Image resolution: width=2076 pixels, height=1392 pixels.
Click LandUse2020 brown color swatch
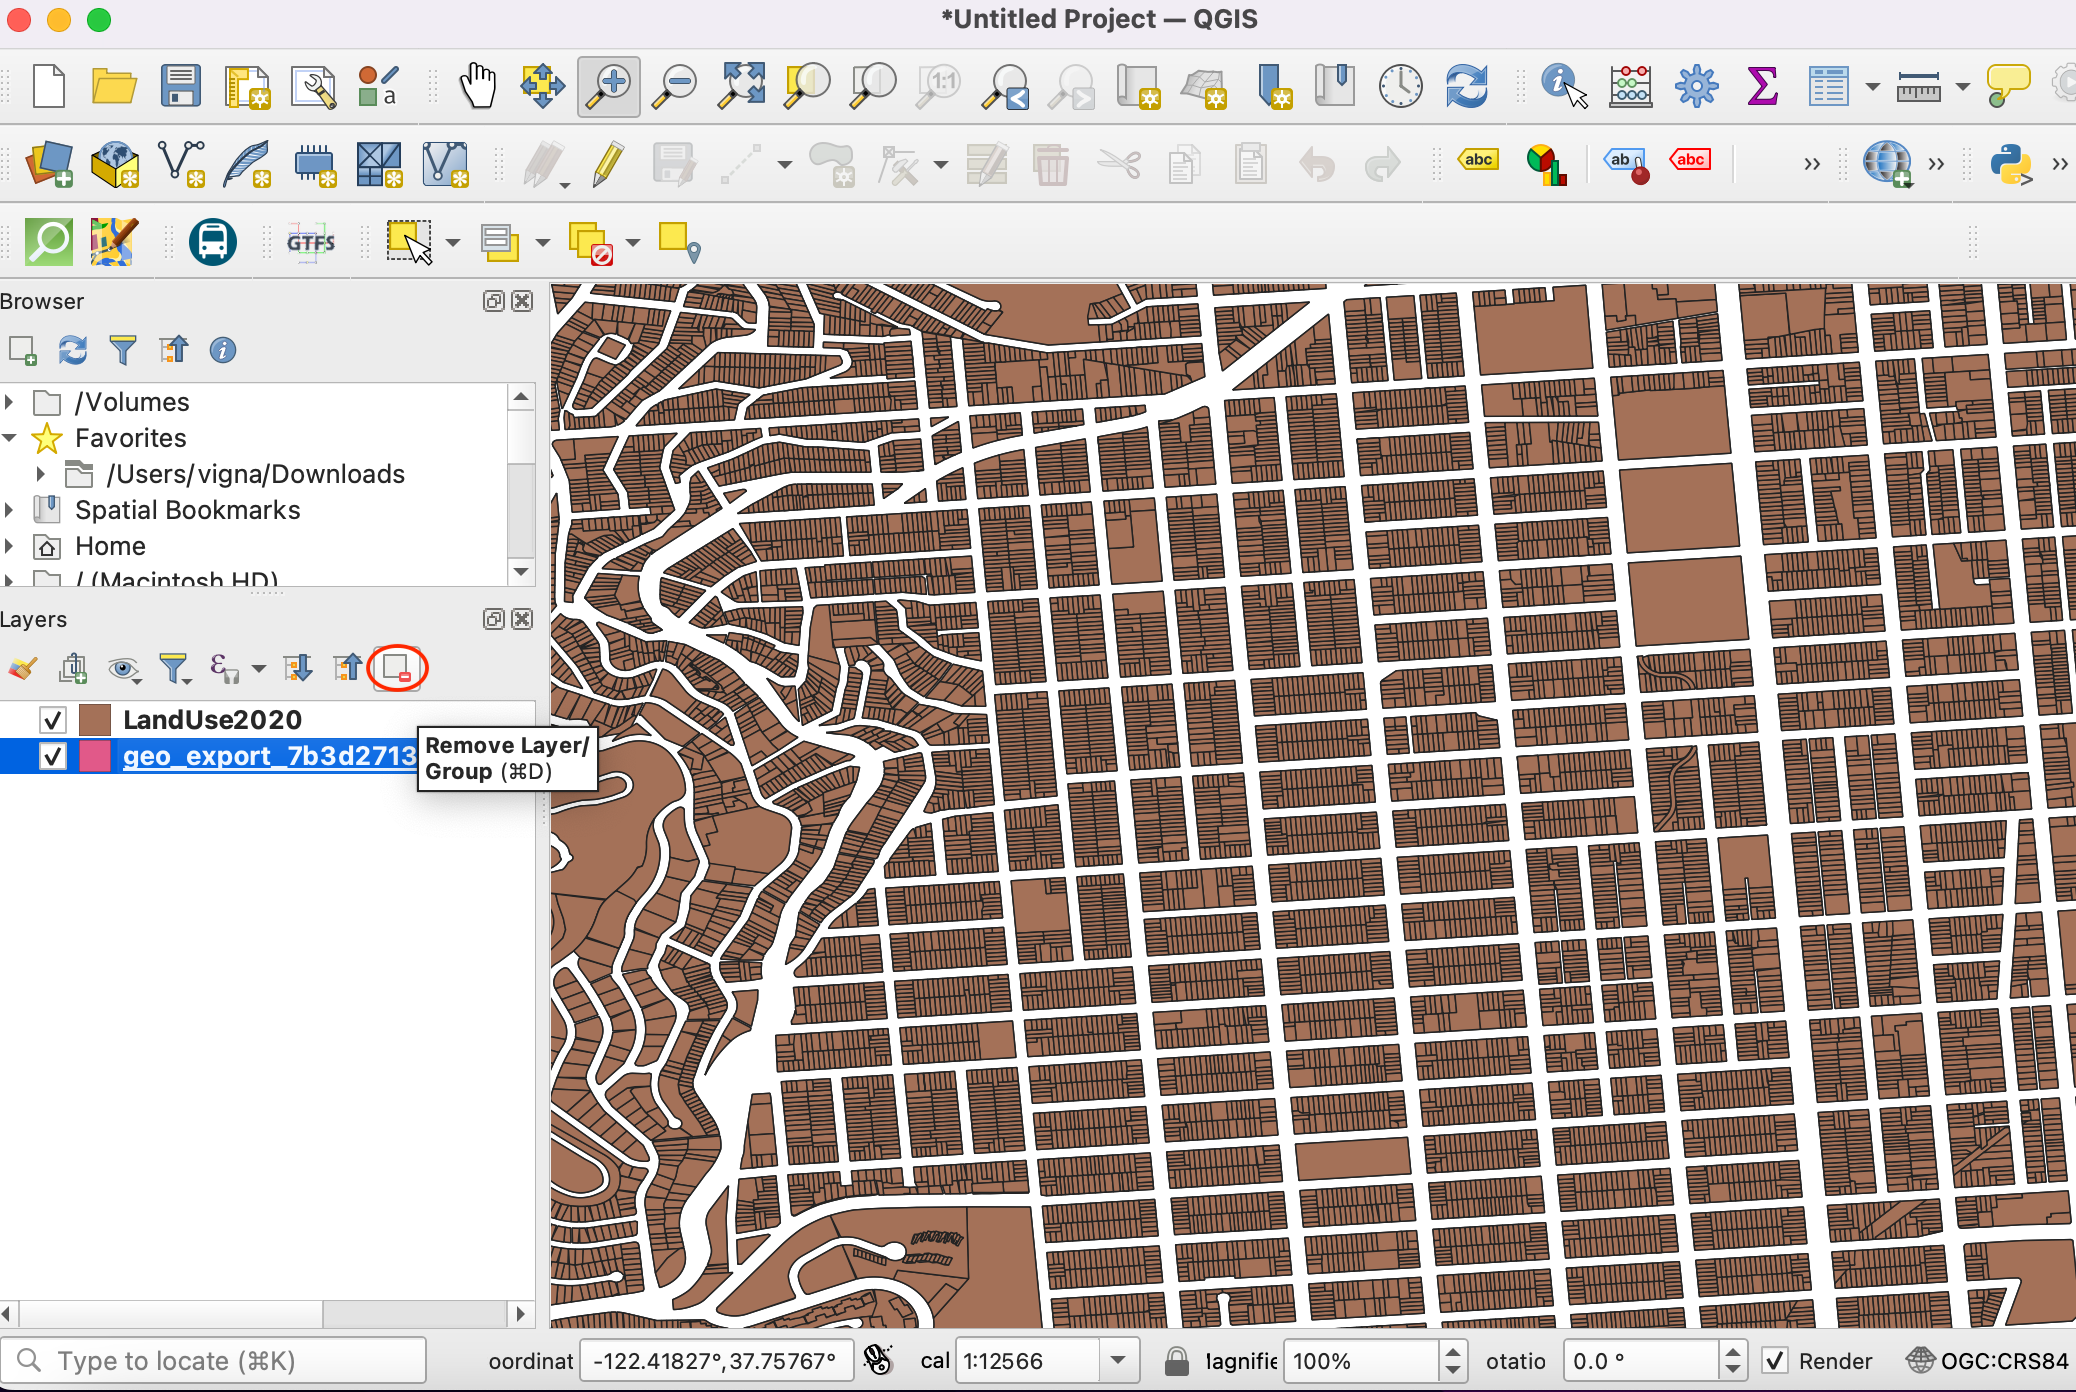(x=95, y=719)
